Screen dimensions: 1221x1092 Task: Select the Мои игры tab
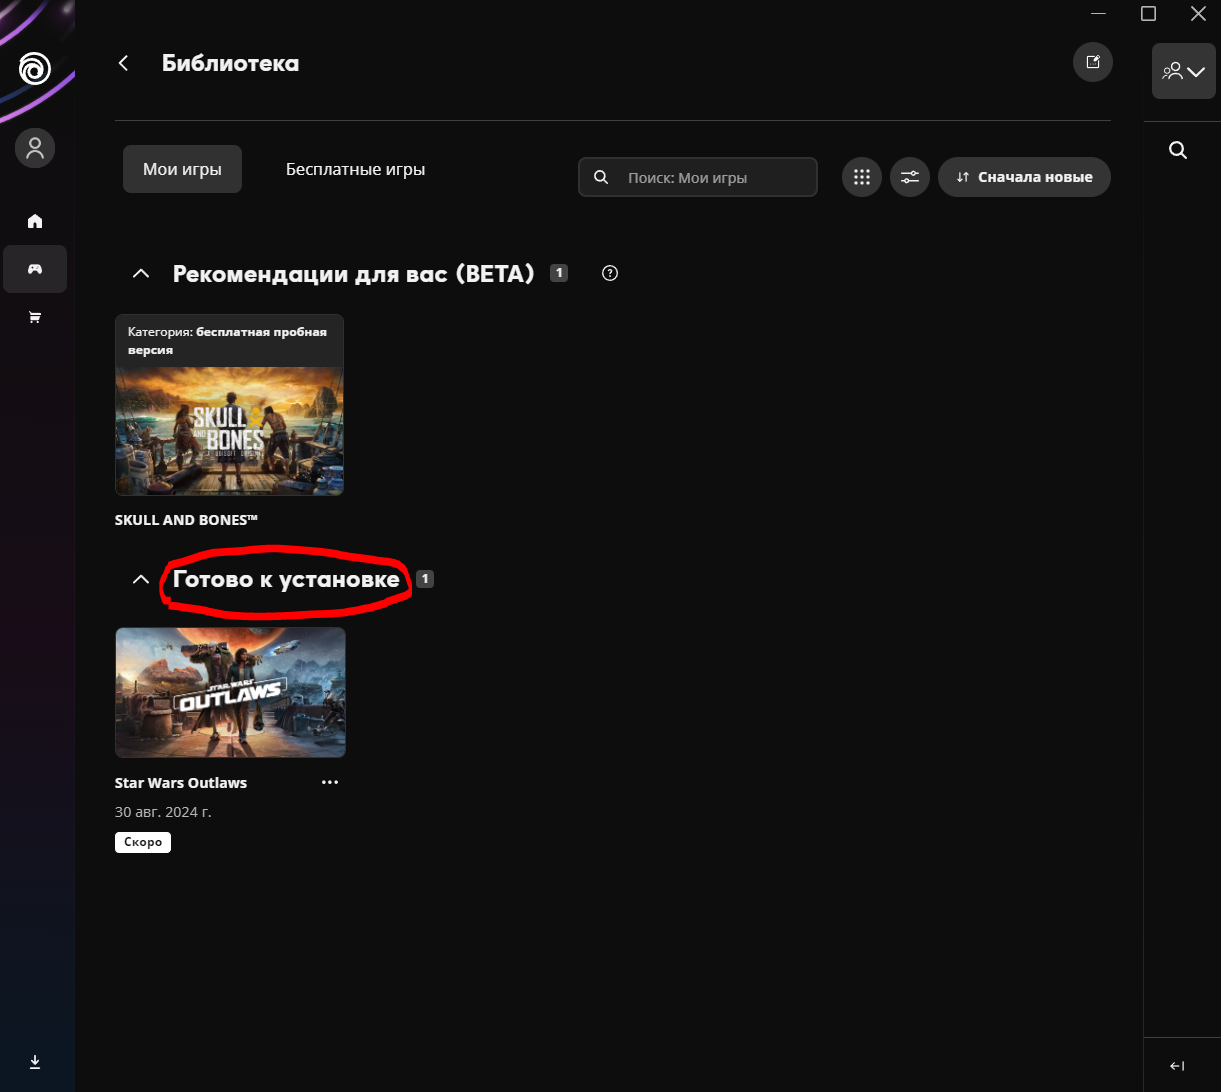[x=182, y=170]
